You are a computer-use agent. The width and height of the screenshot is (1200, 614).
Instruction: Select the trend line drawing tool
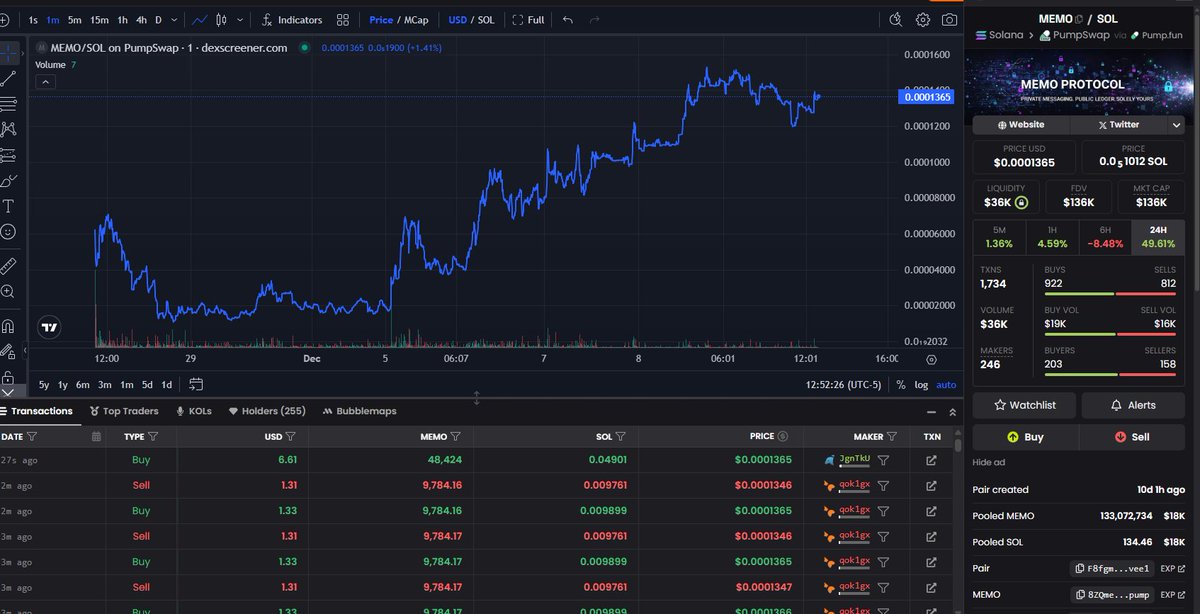(8, 77)
